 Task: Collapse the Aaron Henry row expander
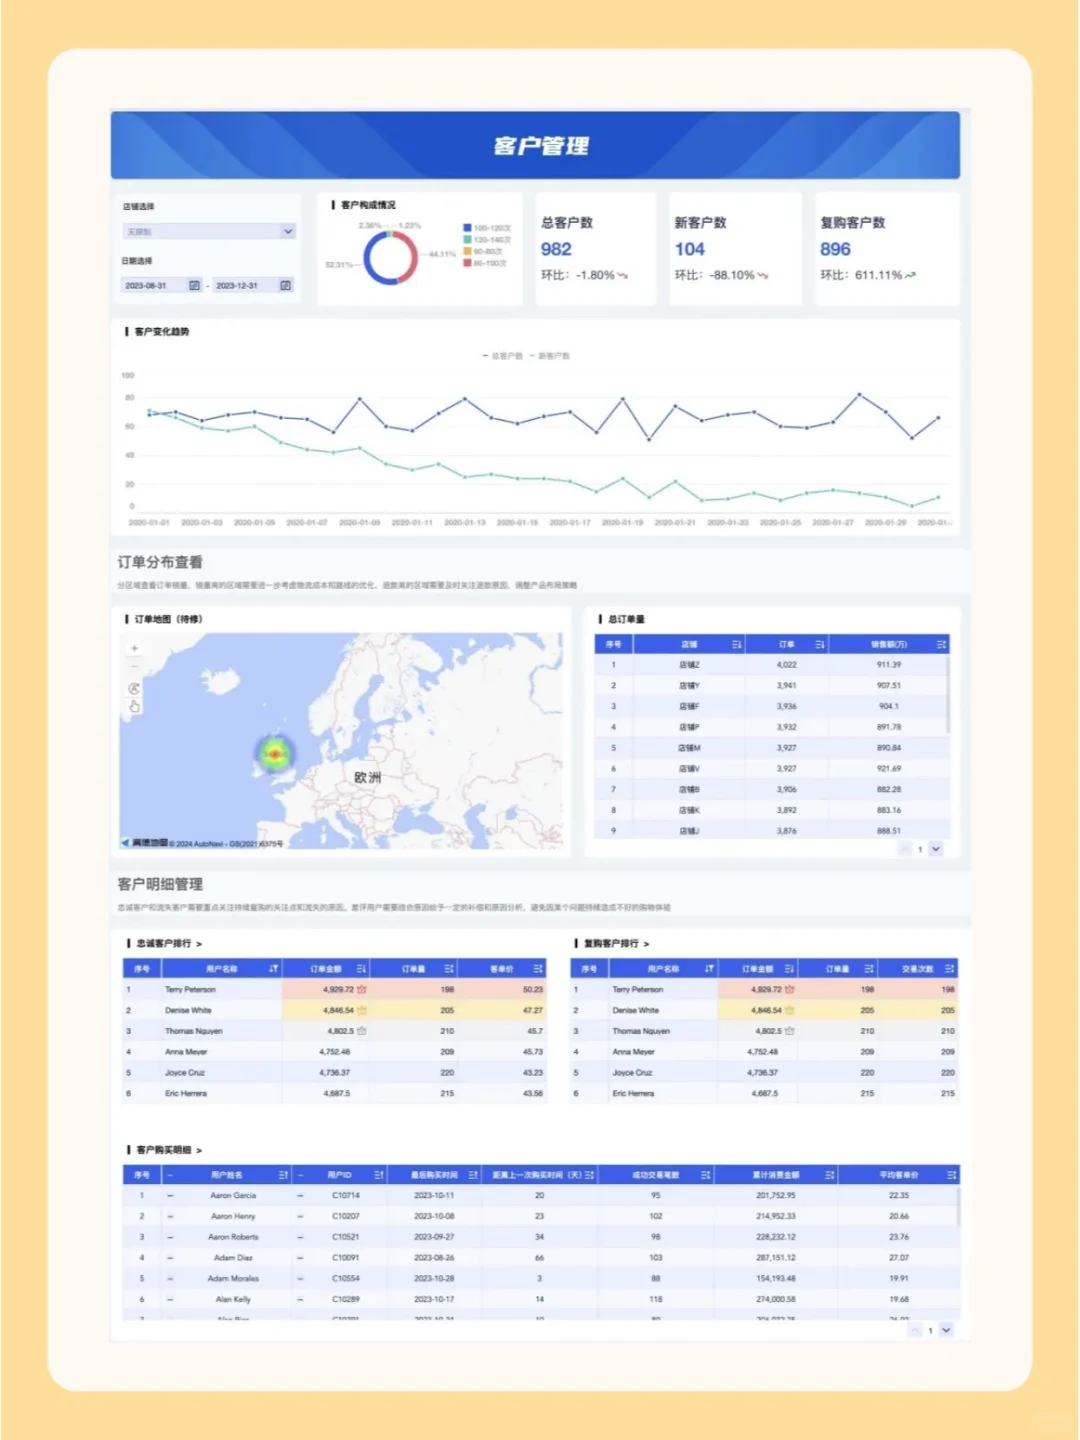pos(170,1217)
